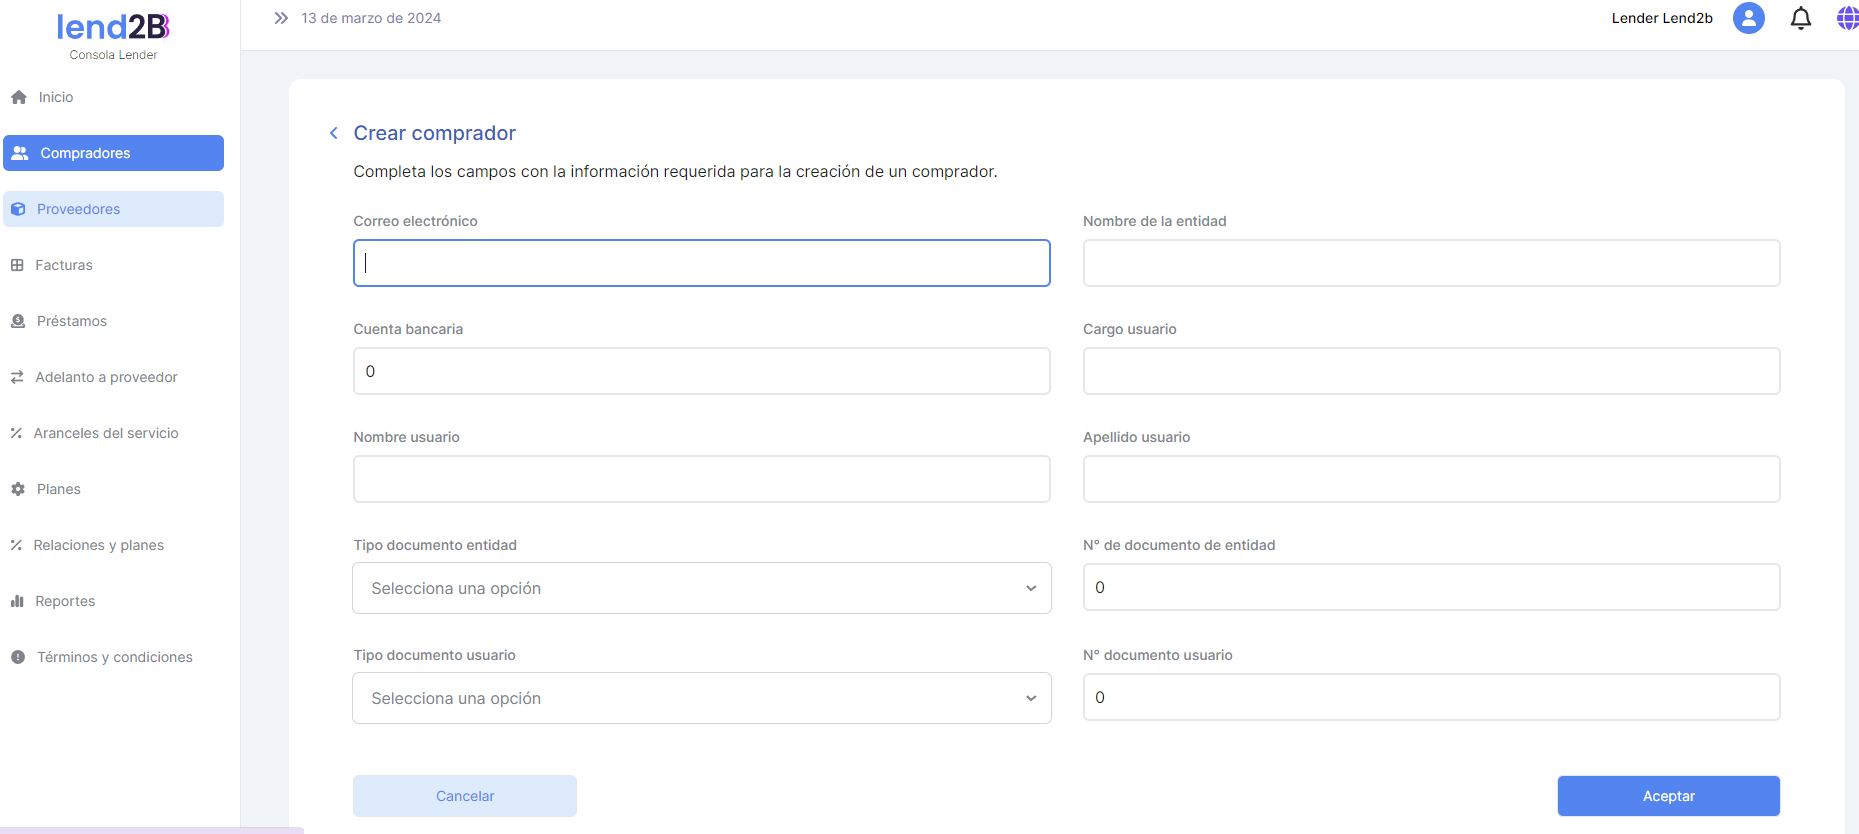Expand Tipo documento usuario dropdown

click(x=701, y=698)
